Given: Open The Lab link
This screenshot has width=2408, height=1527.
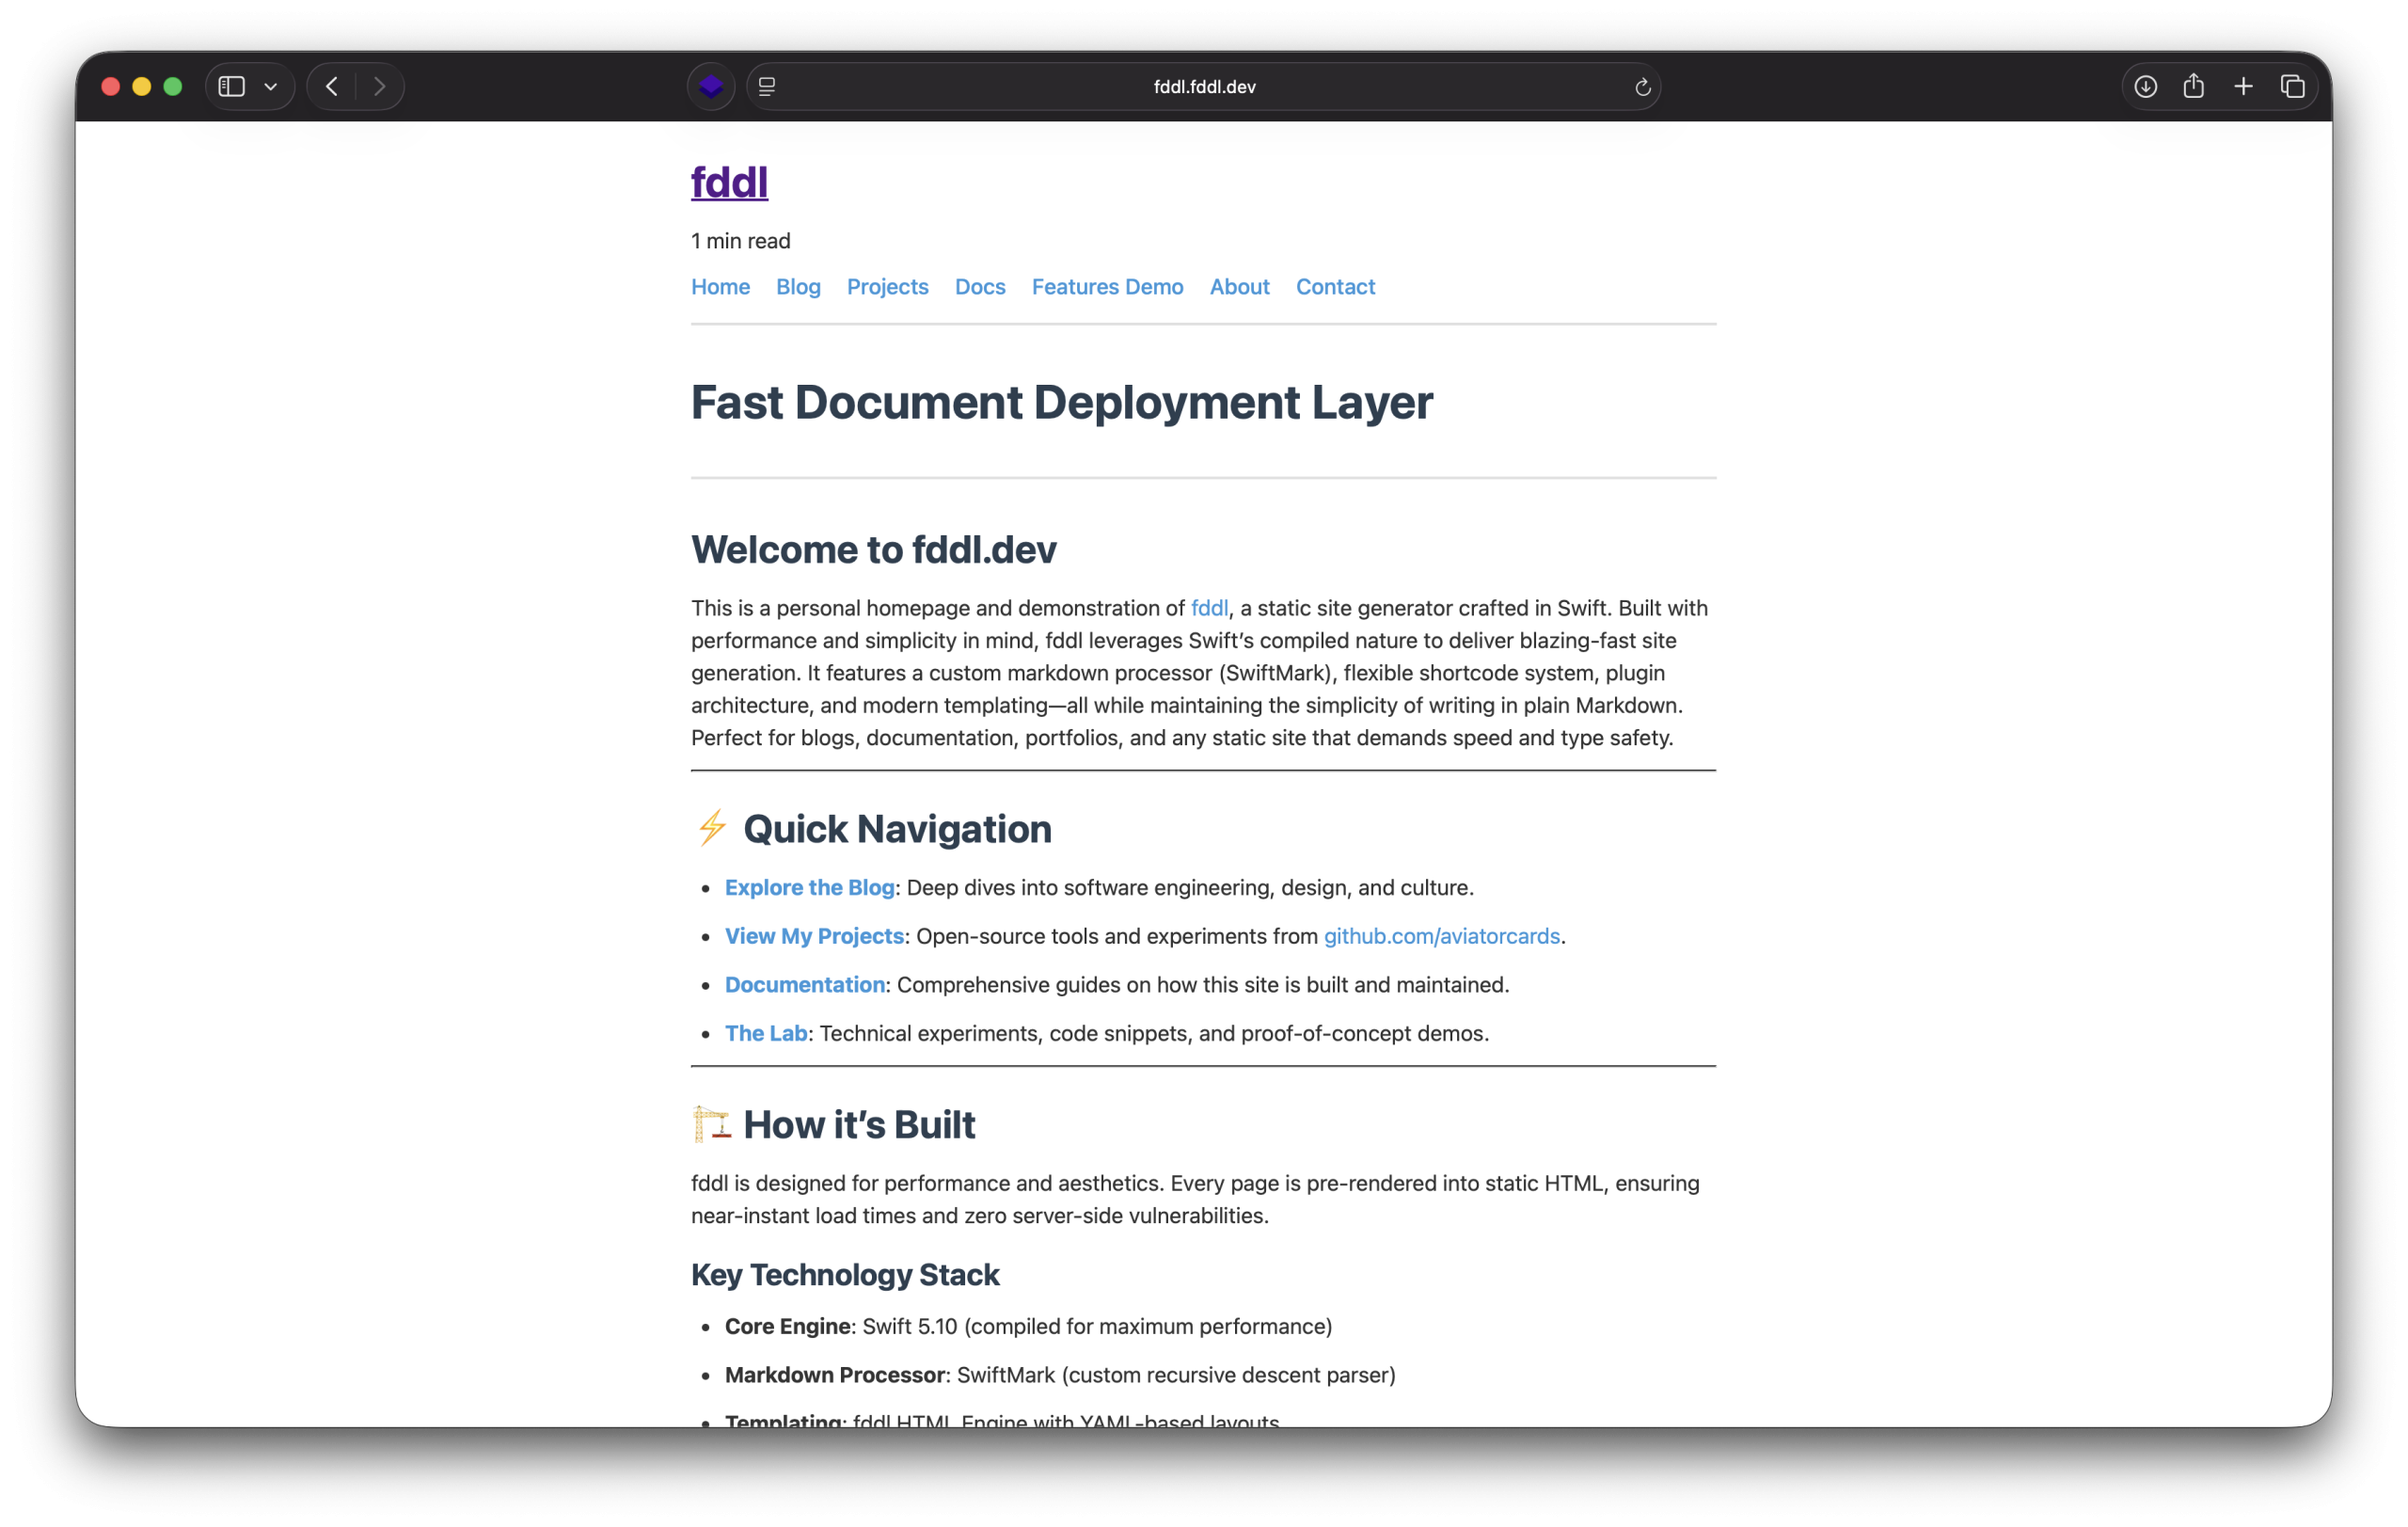Looking at the screenshot, I should (766, 1033).
